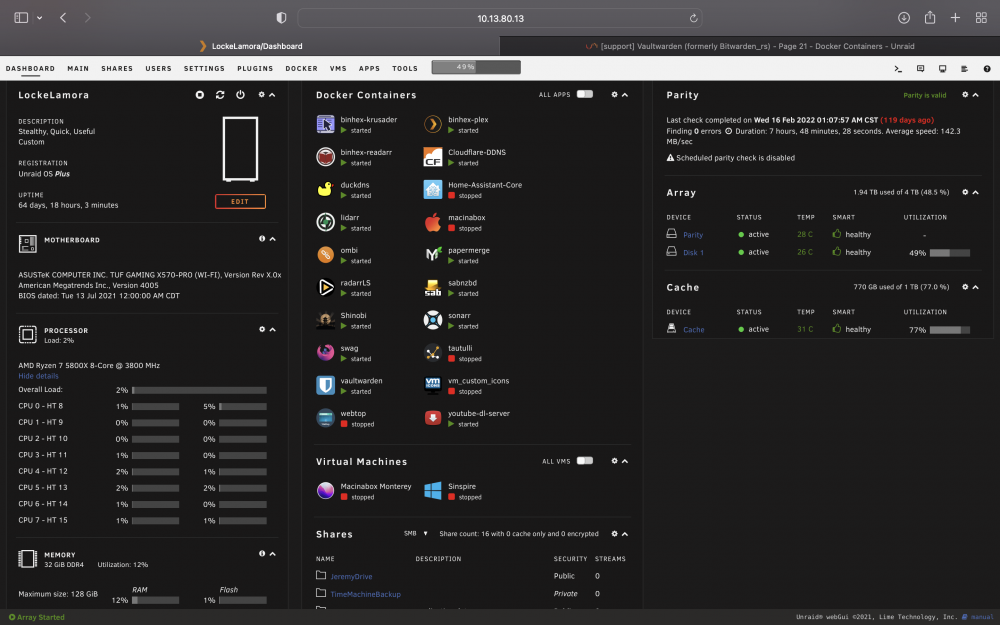The width and height of the screenshot is (1000, 625).
Task: Click the Macinabox Monterey VM icon
Action: tap(325, 490)
